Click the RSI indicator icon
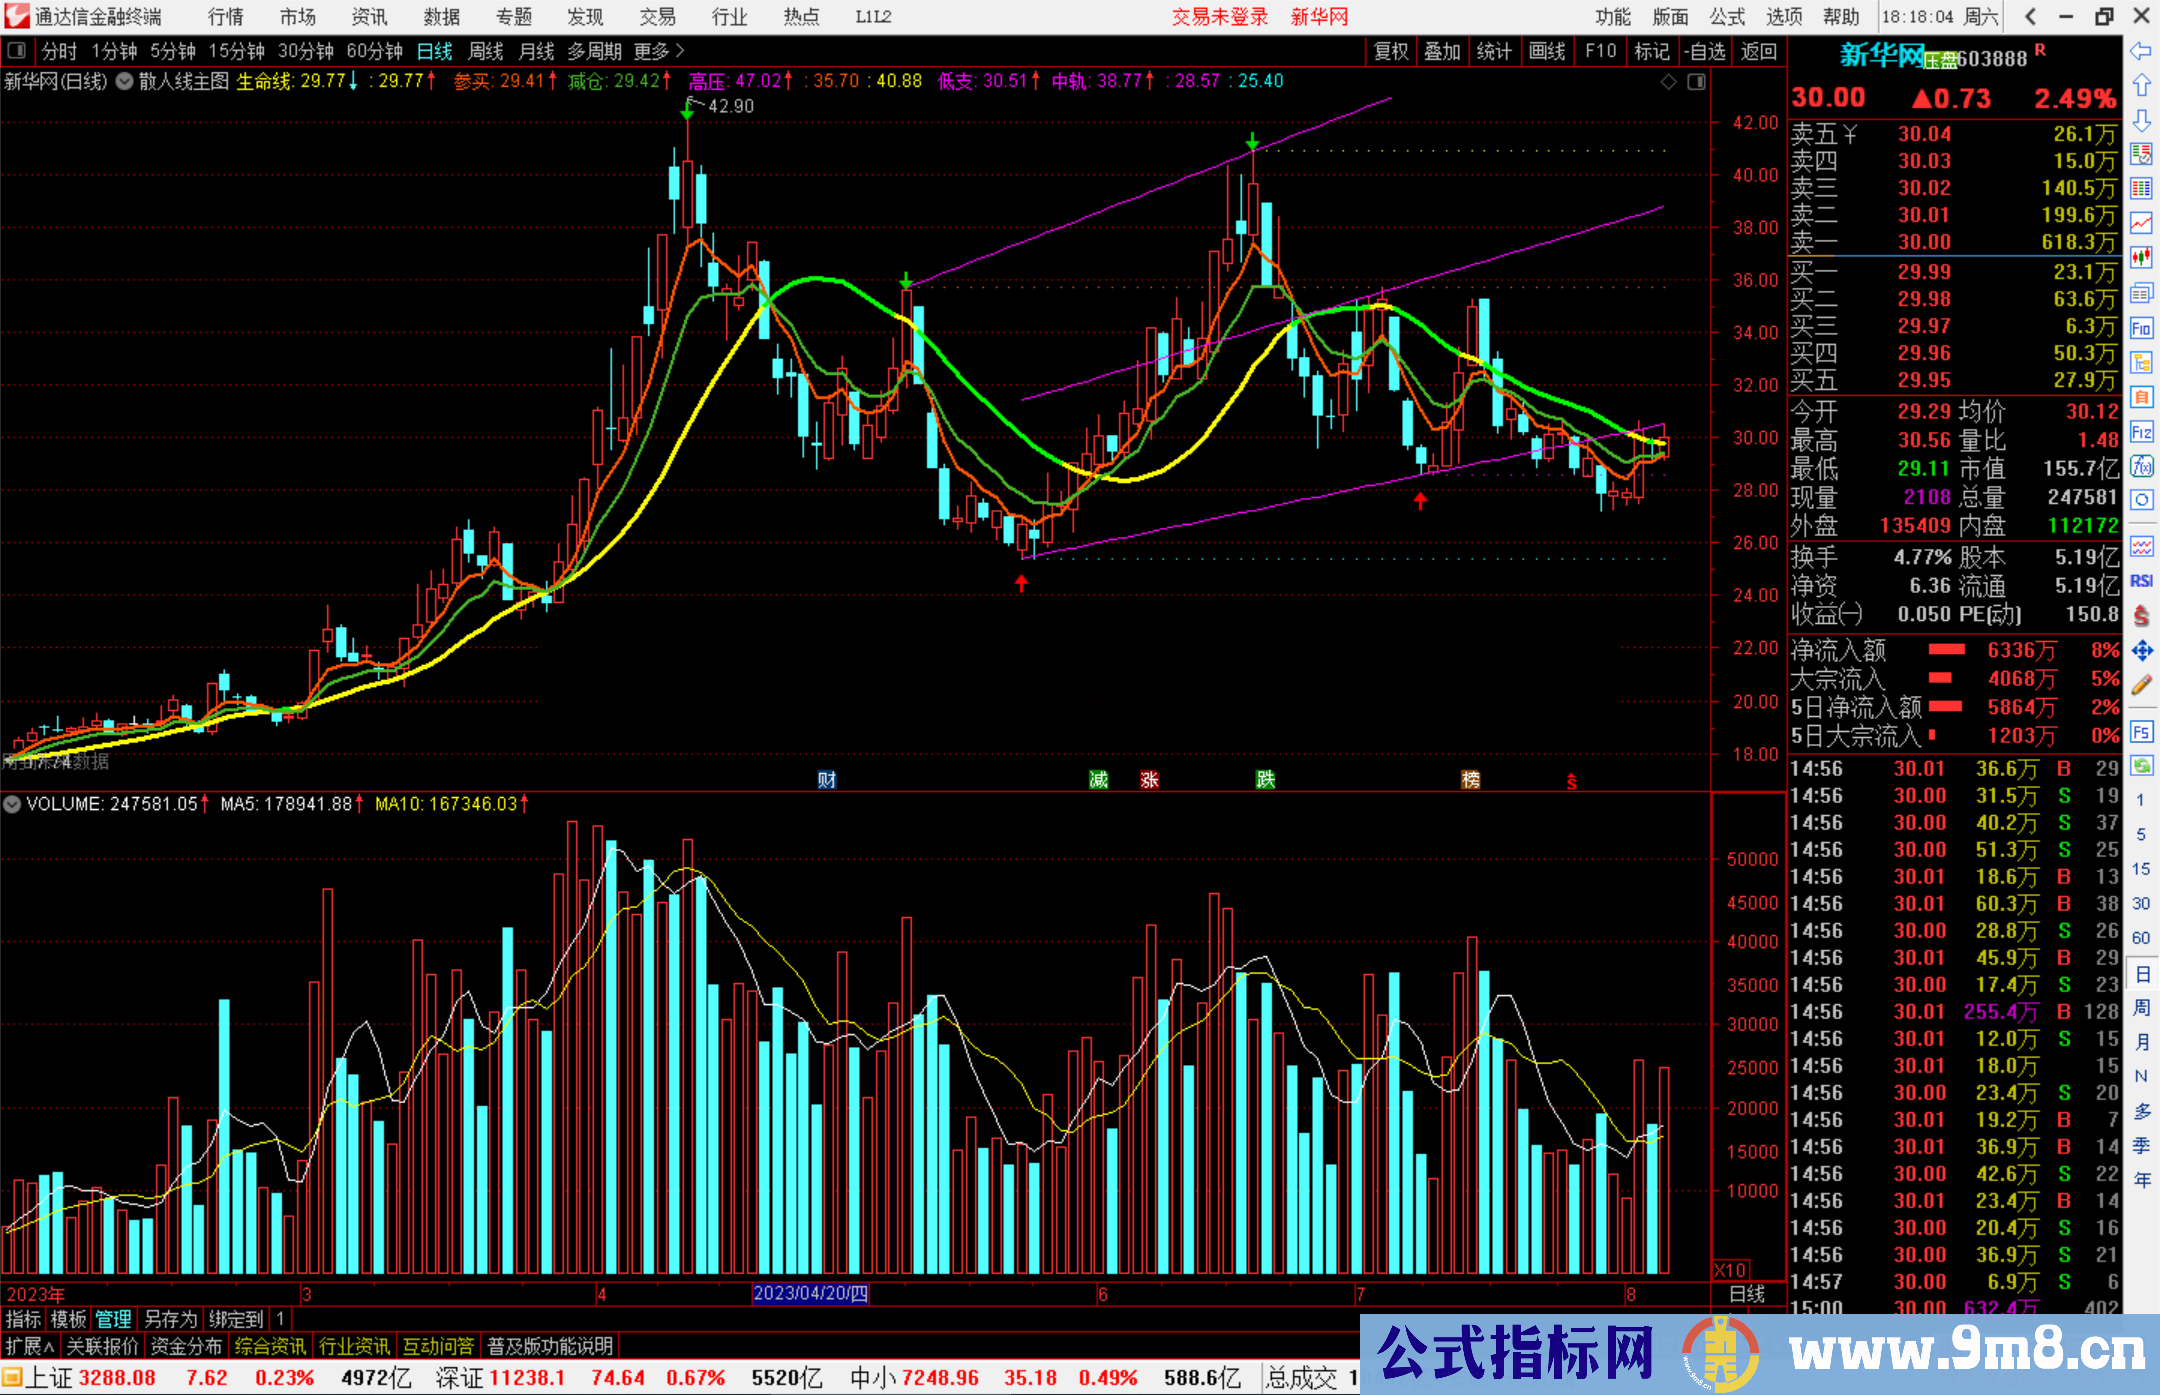 coord(2141,581)
